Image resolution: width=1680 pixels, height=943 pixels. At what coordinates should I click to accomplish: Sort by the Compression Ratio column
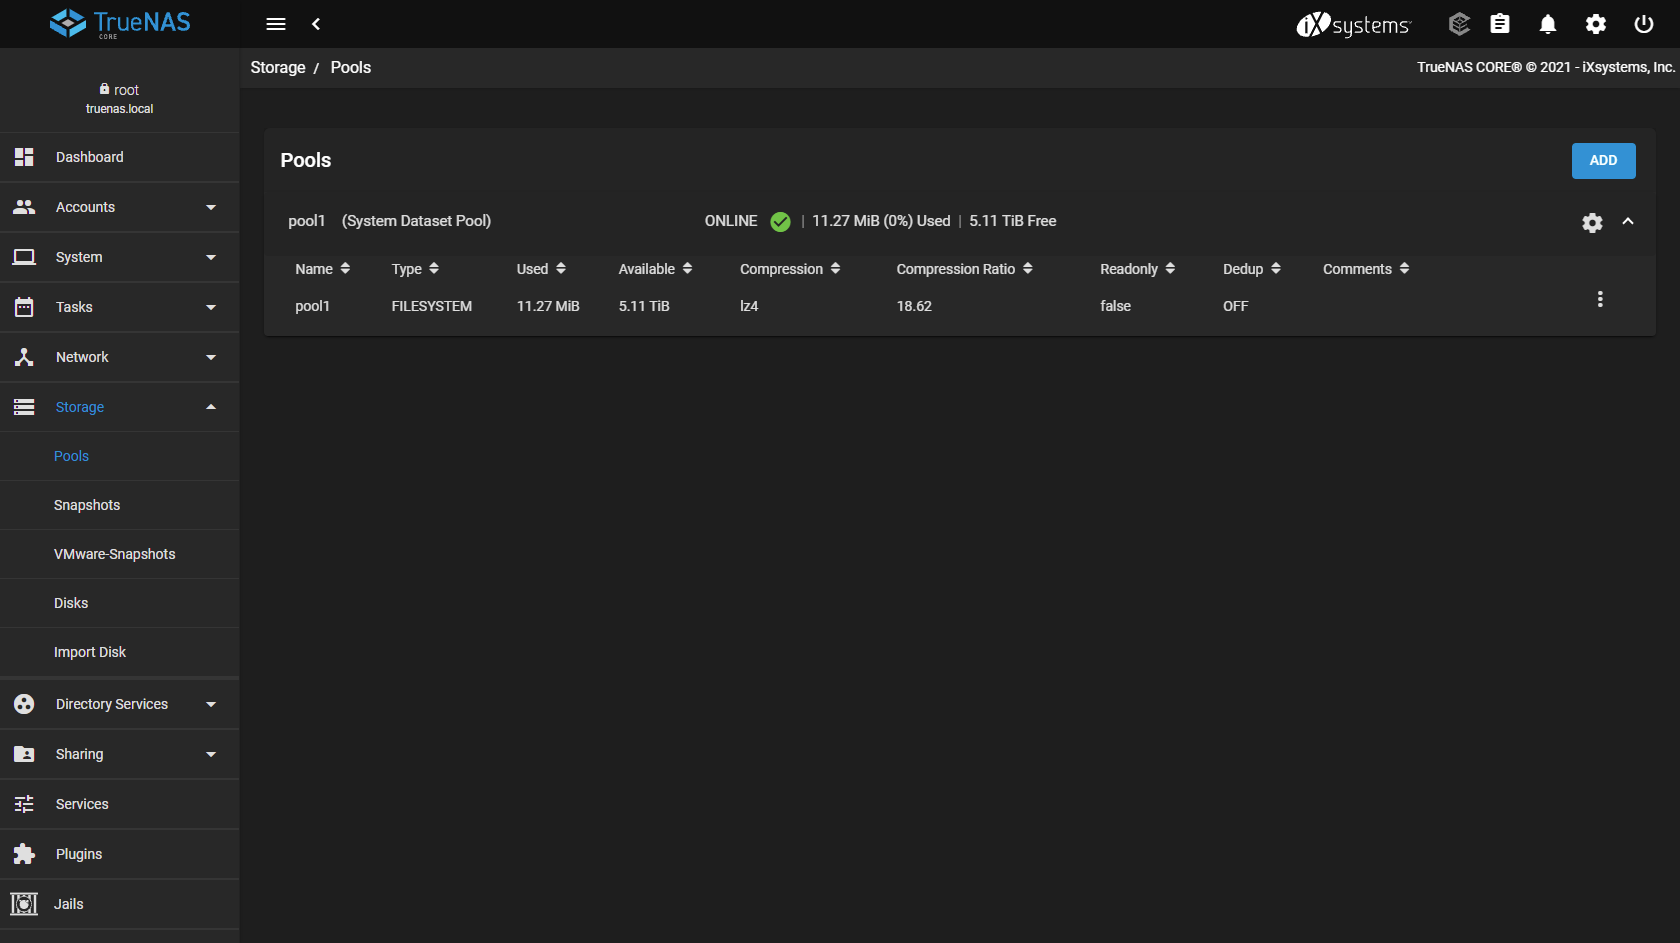click(964, 269)
